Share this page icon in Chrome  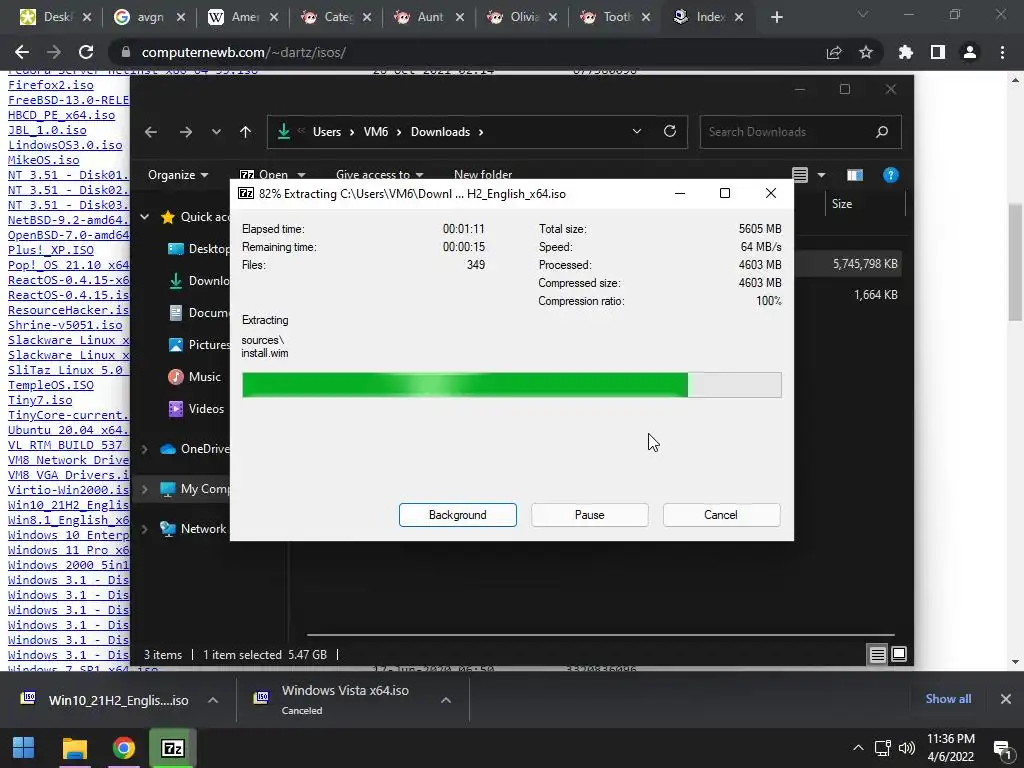point(834,52)
